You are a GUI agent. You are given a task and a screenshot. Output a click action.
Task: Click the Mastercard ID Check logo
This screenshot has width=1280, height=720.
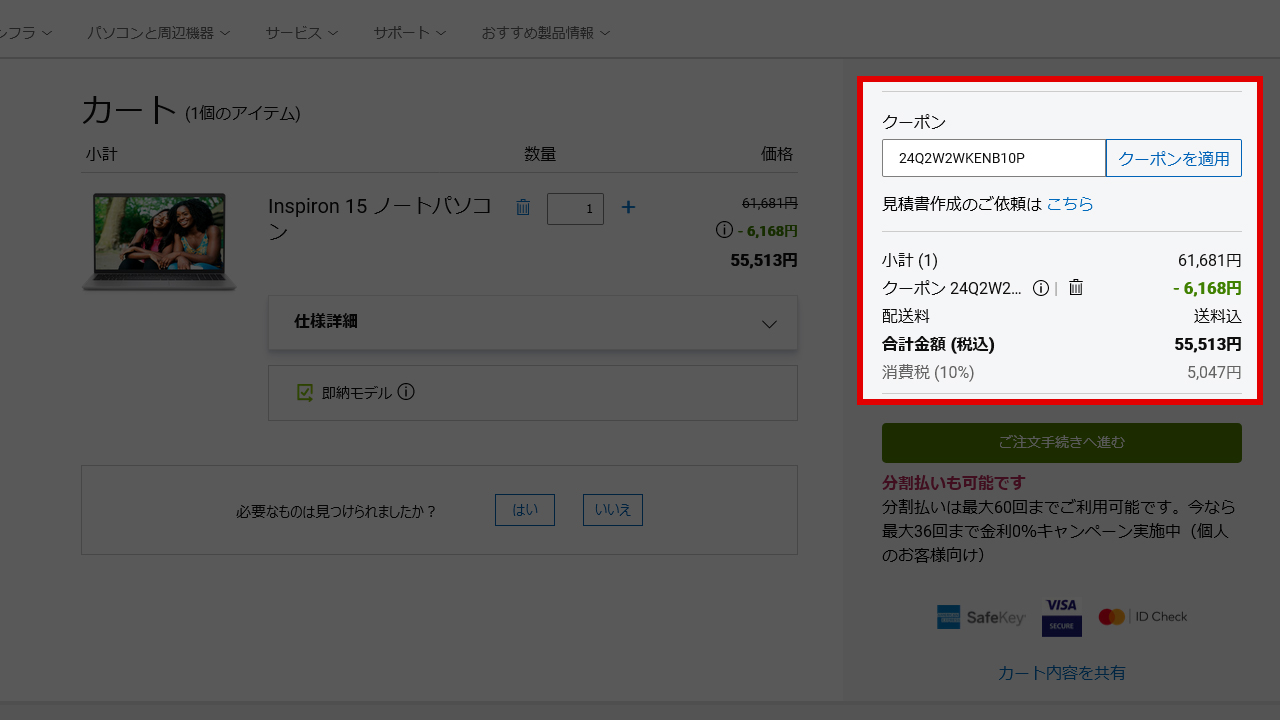click(x=1142, y=617)
